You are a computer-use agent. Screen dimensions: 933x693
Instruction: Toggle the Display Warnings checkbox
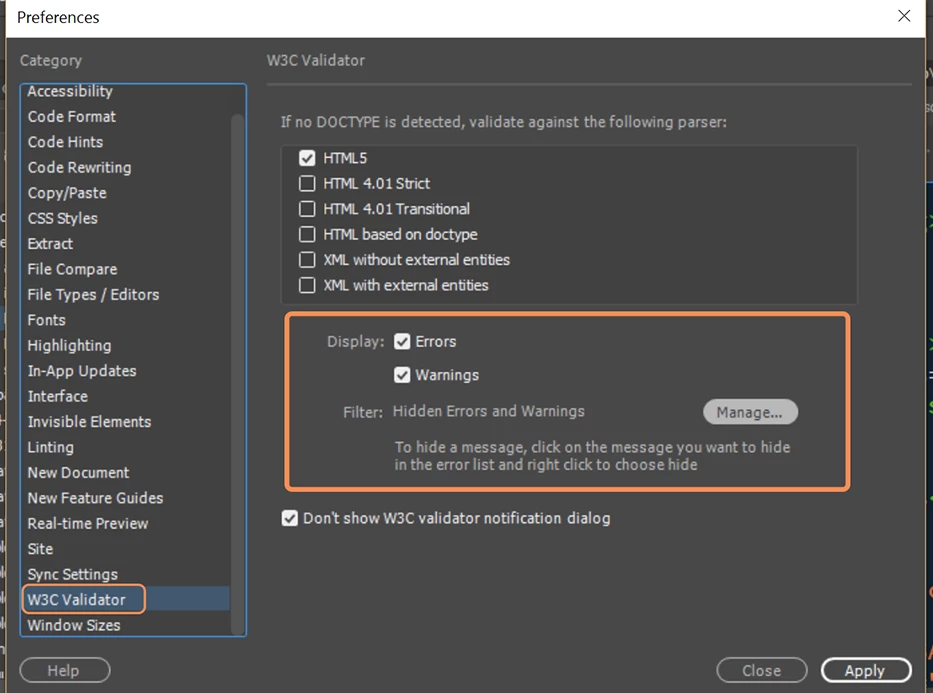coord(402,375)
